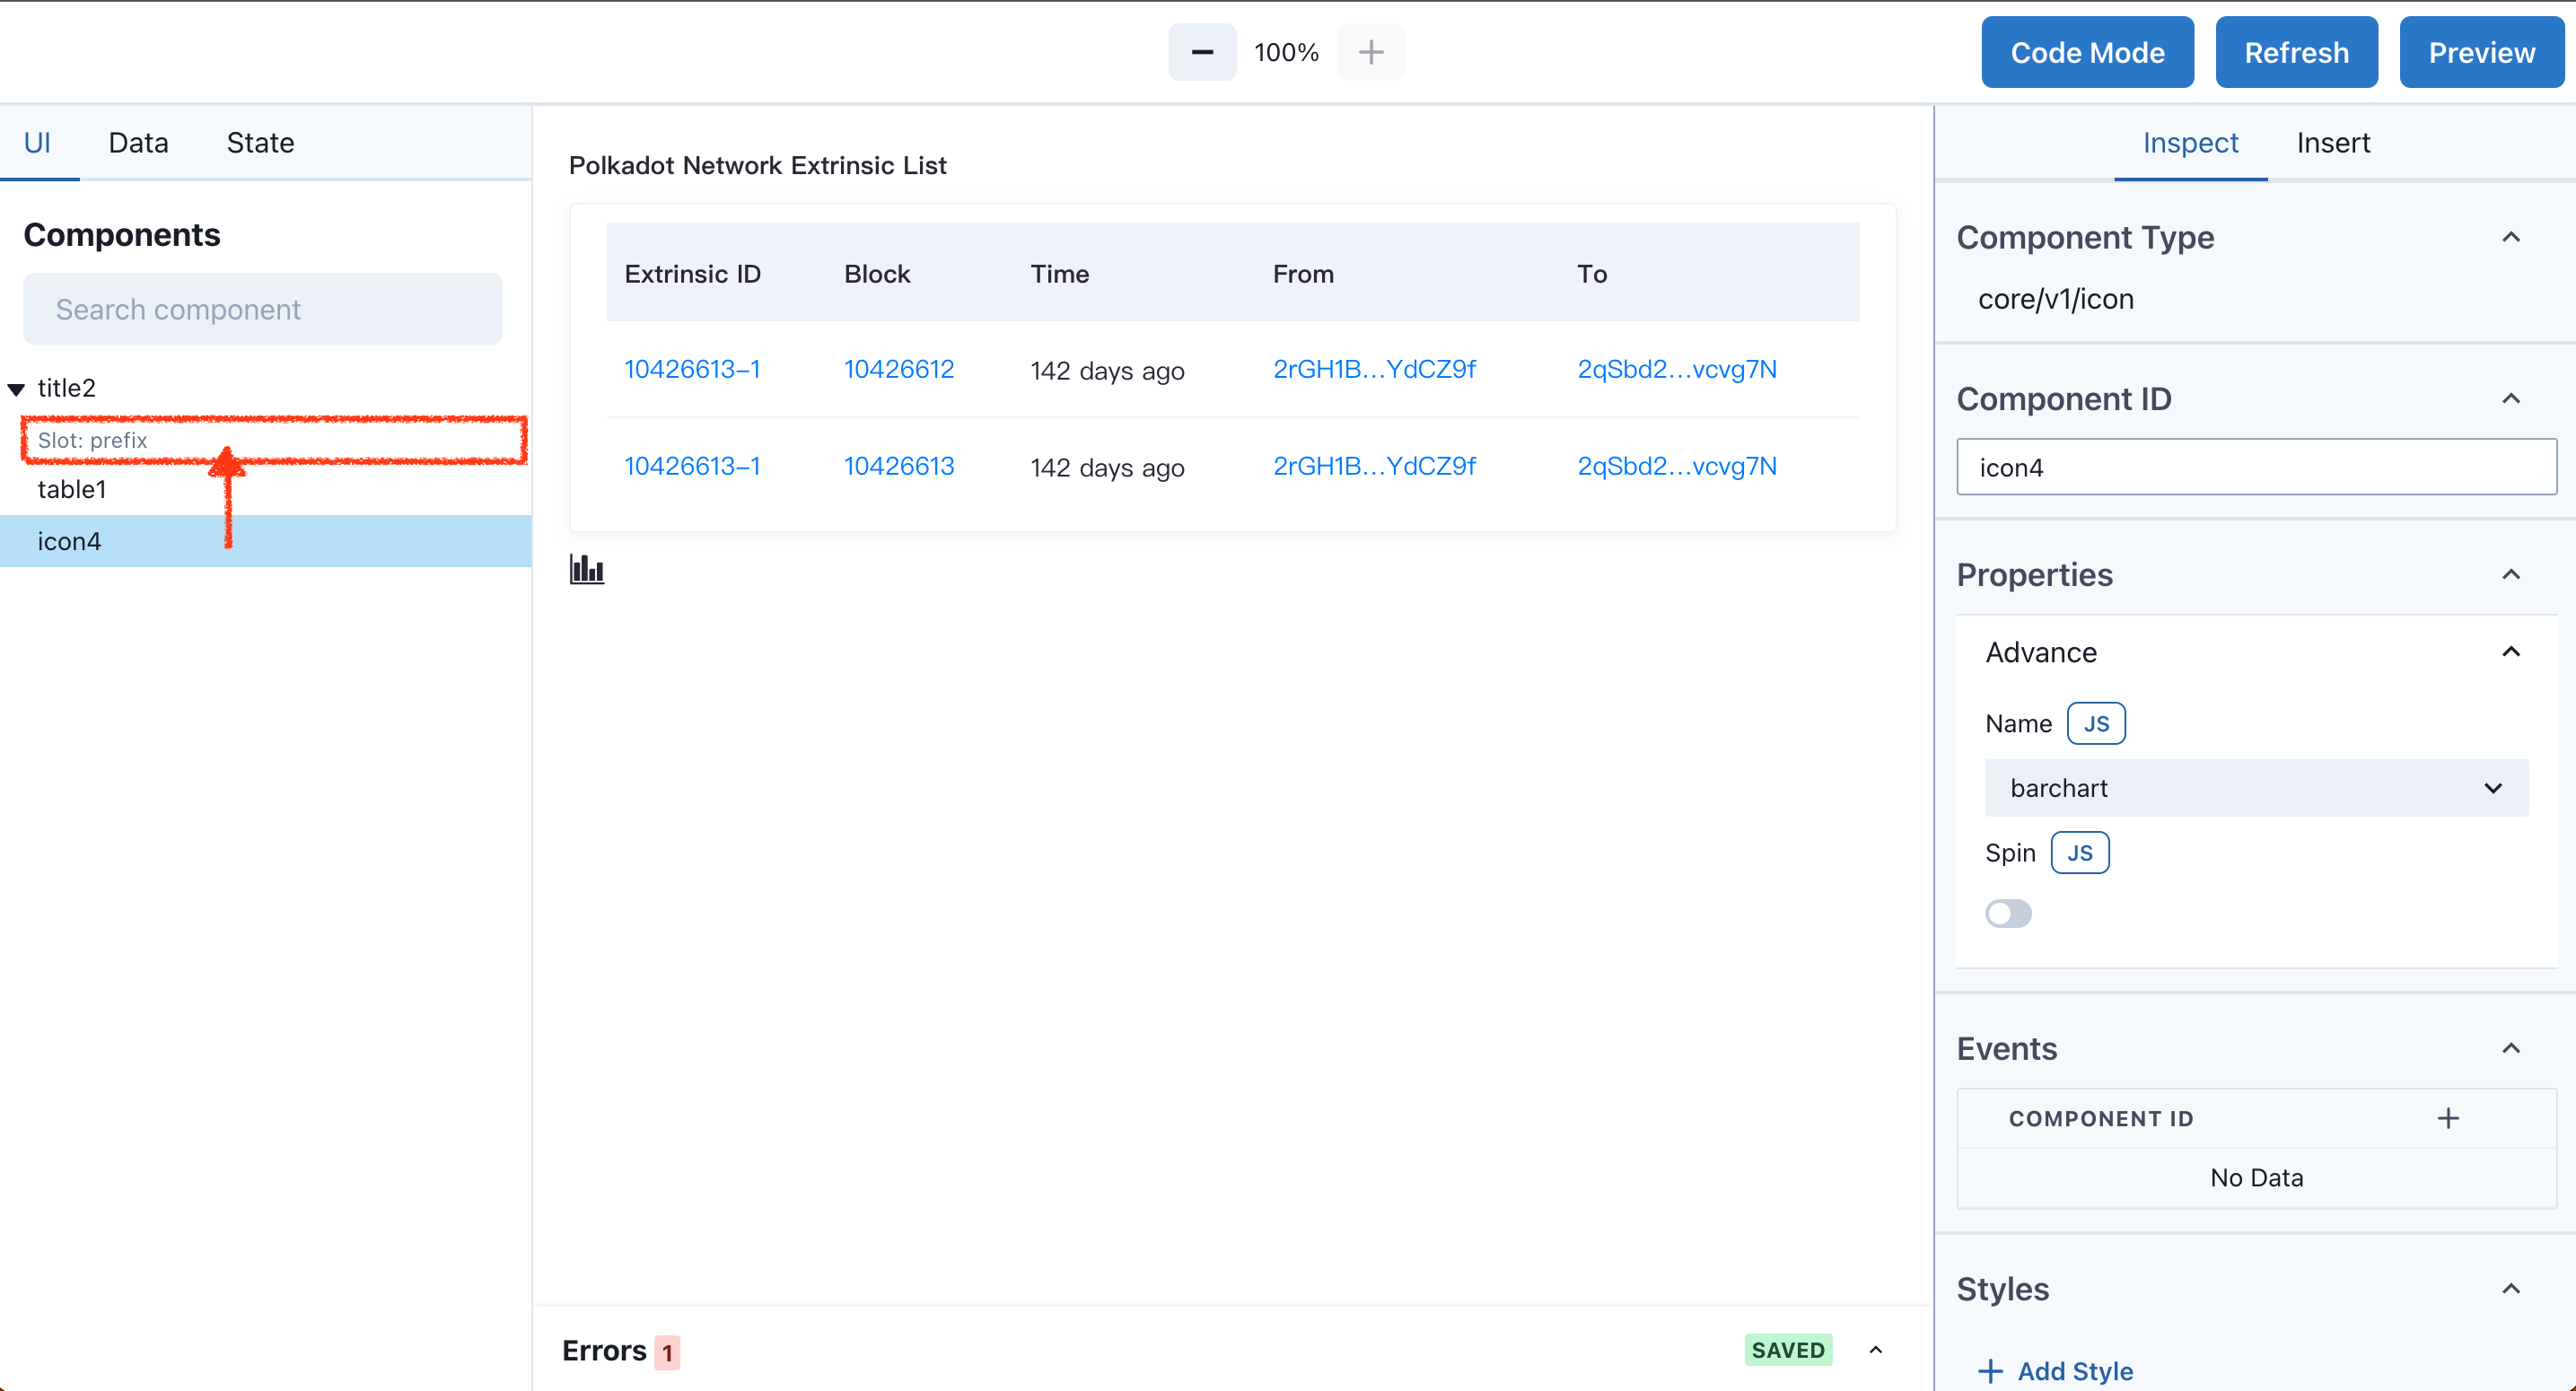Focus the Search component field
This screenshot has height=1391, width=2576.
(263, 309)
